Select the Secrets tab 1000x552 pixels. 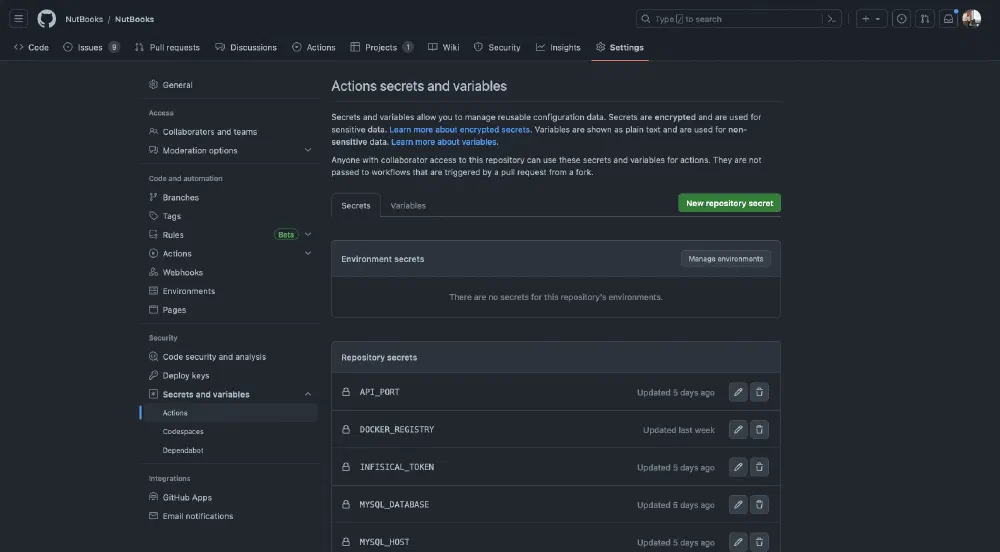[x=356, y=205]
